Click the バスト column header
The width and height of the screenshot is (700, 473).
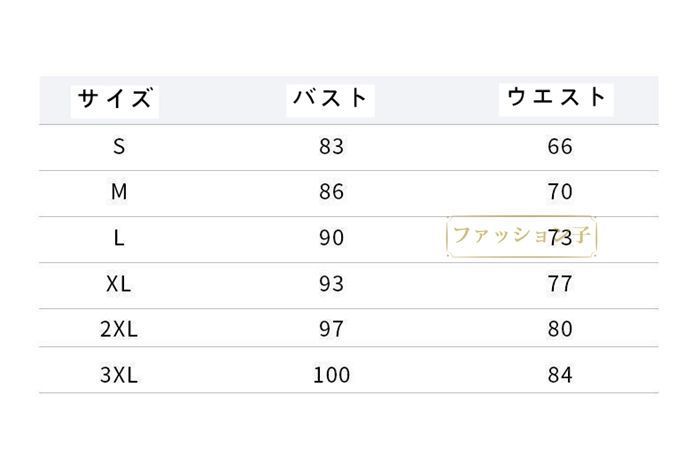point(331,98)
